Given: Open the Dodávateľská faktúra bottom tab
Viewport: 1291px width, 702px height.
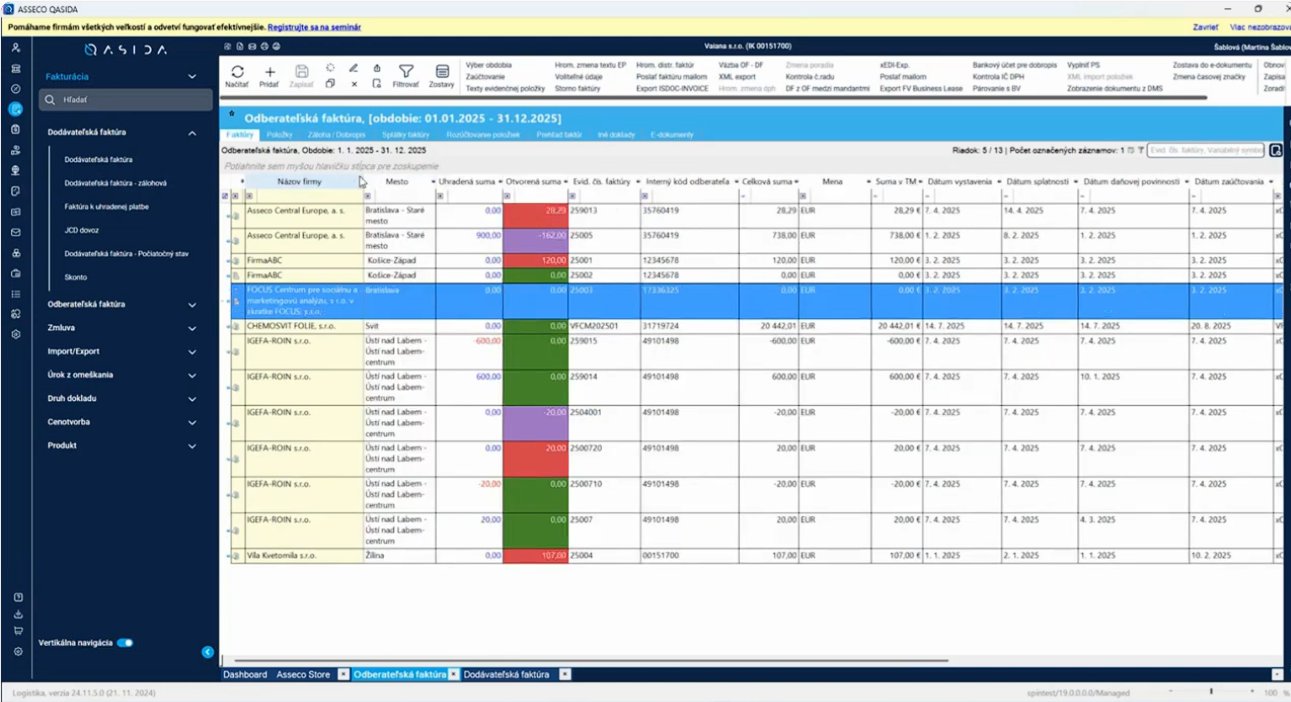Looking at the screenshot, I should (507, 675).
